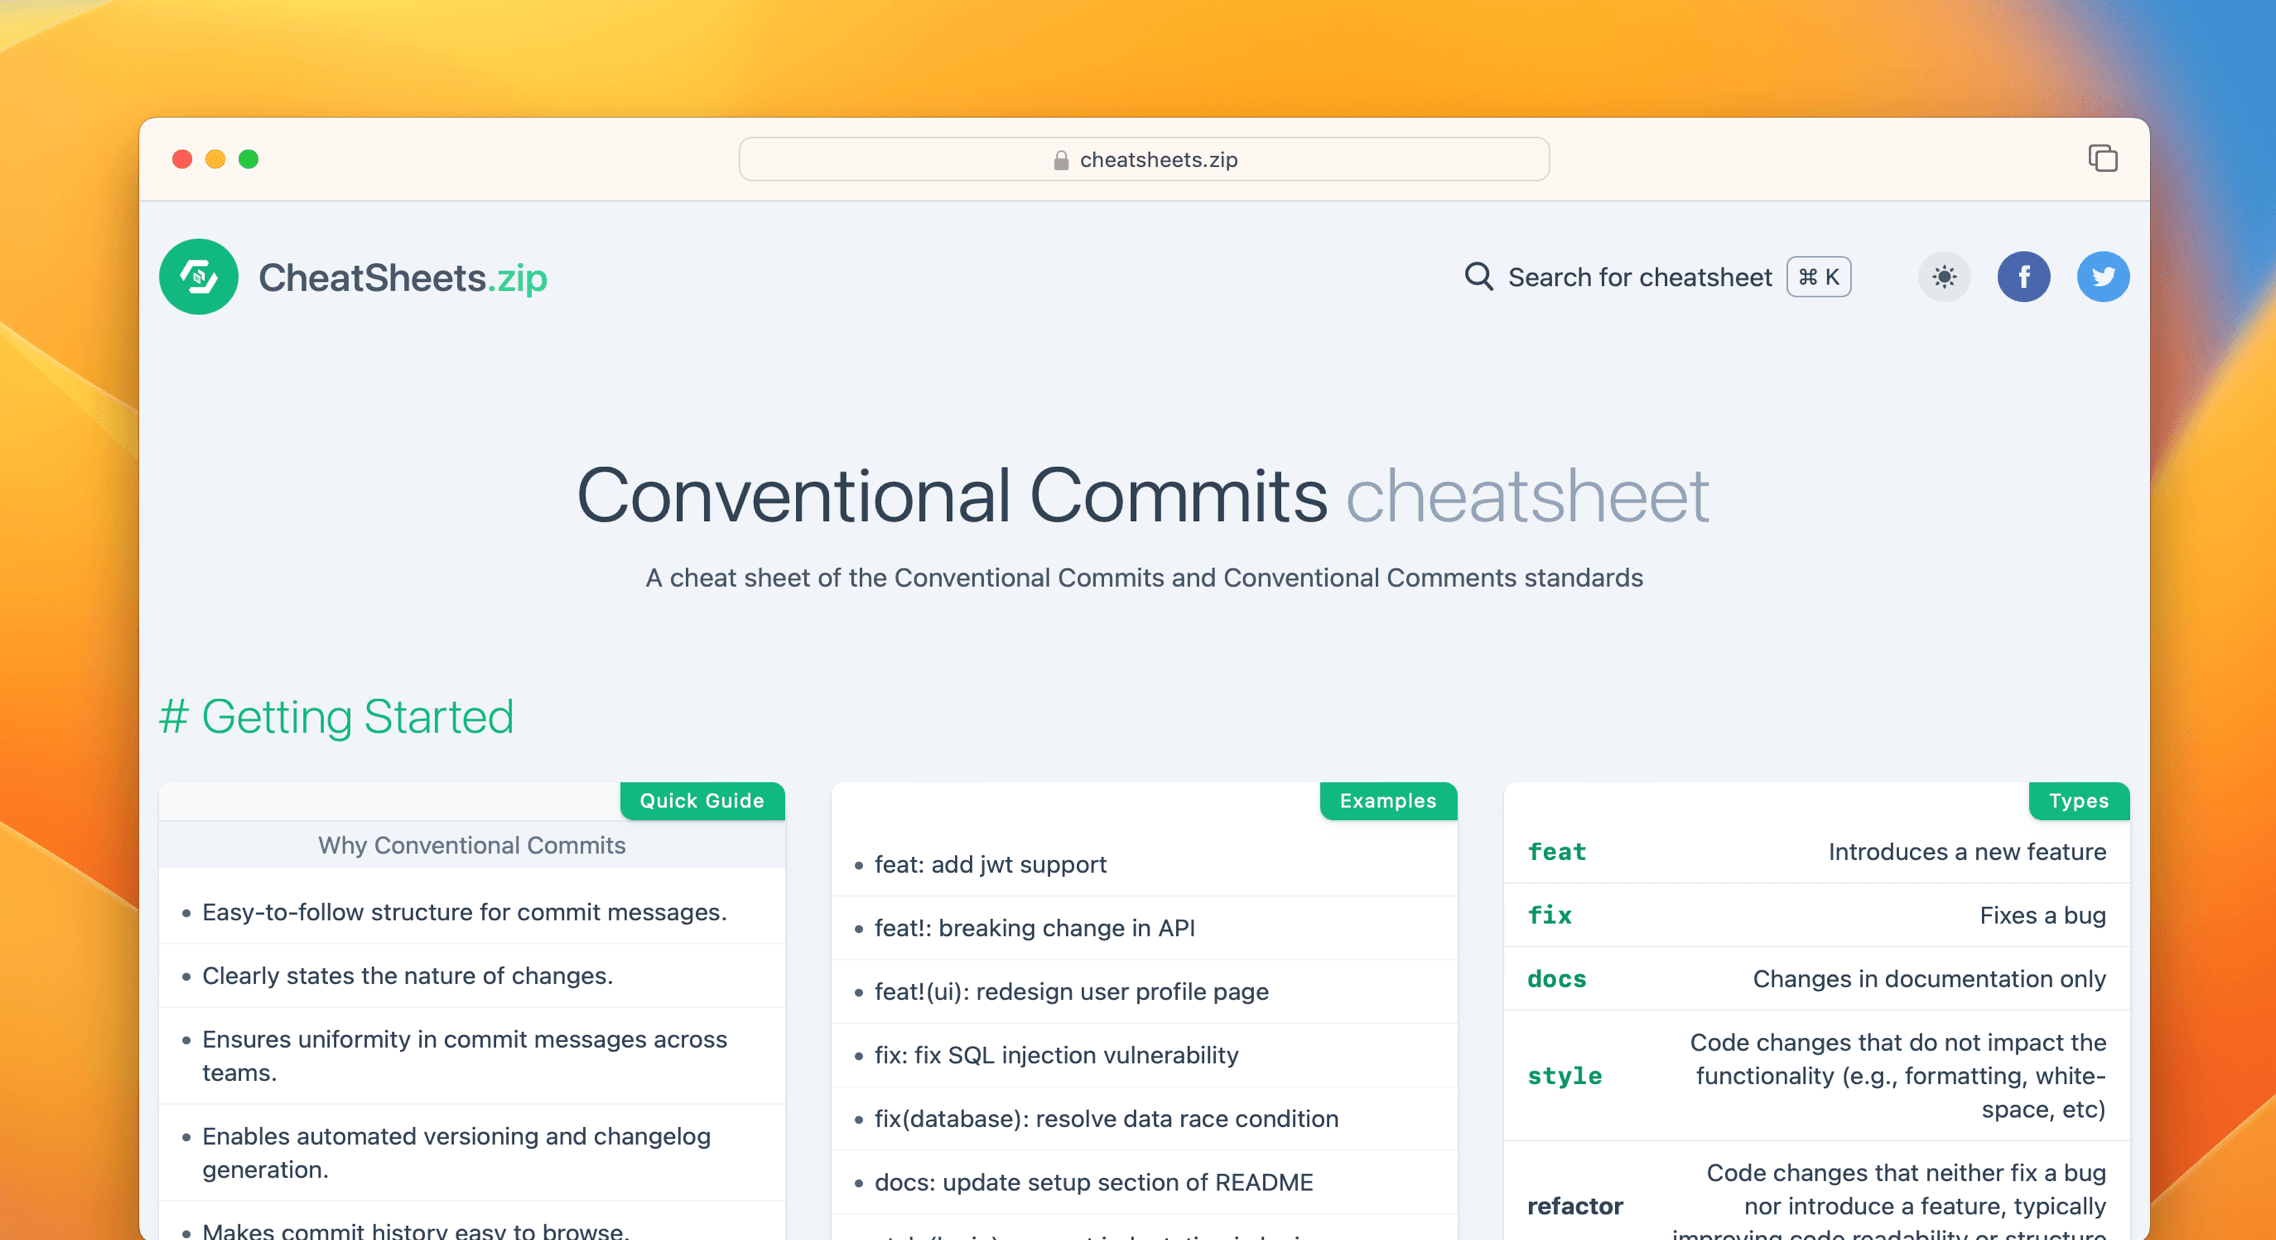The width and height of the screenshot is (2276, 1240).
Task: Click the green Quick Guide badge
Action: click(x=701, y=800)
